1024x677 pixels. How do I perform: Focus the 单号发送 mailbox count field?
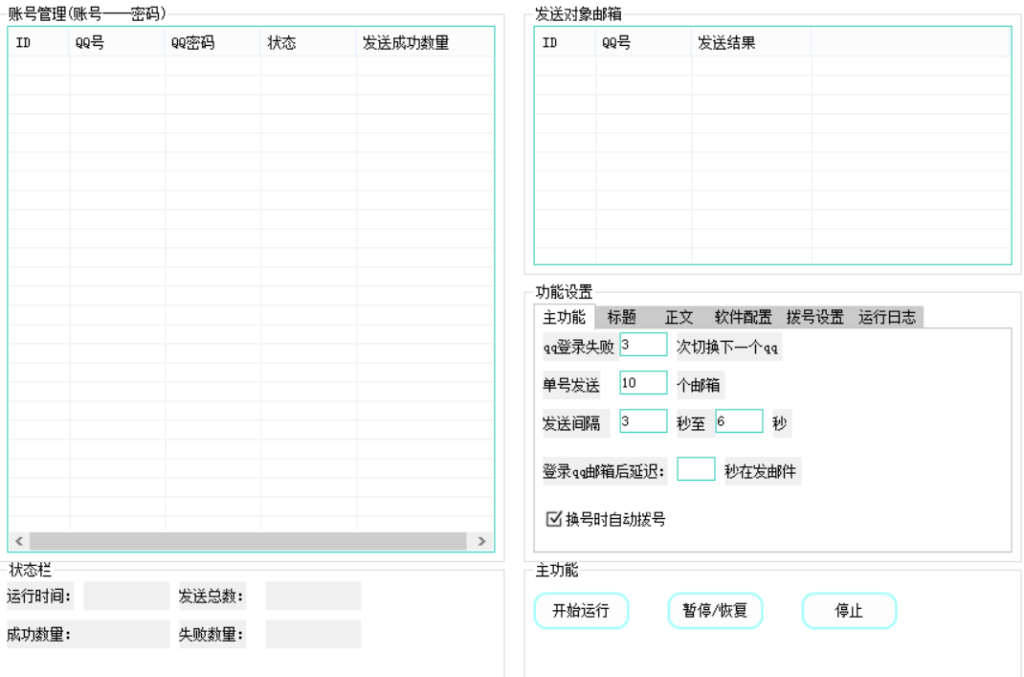643,383
